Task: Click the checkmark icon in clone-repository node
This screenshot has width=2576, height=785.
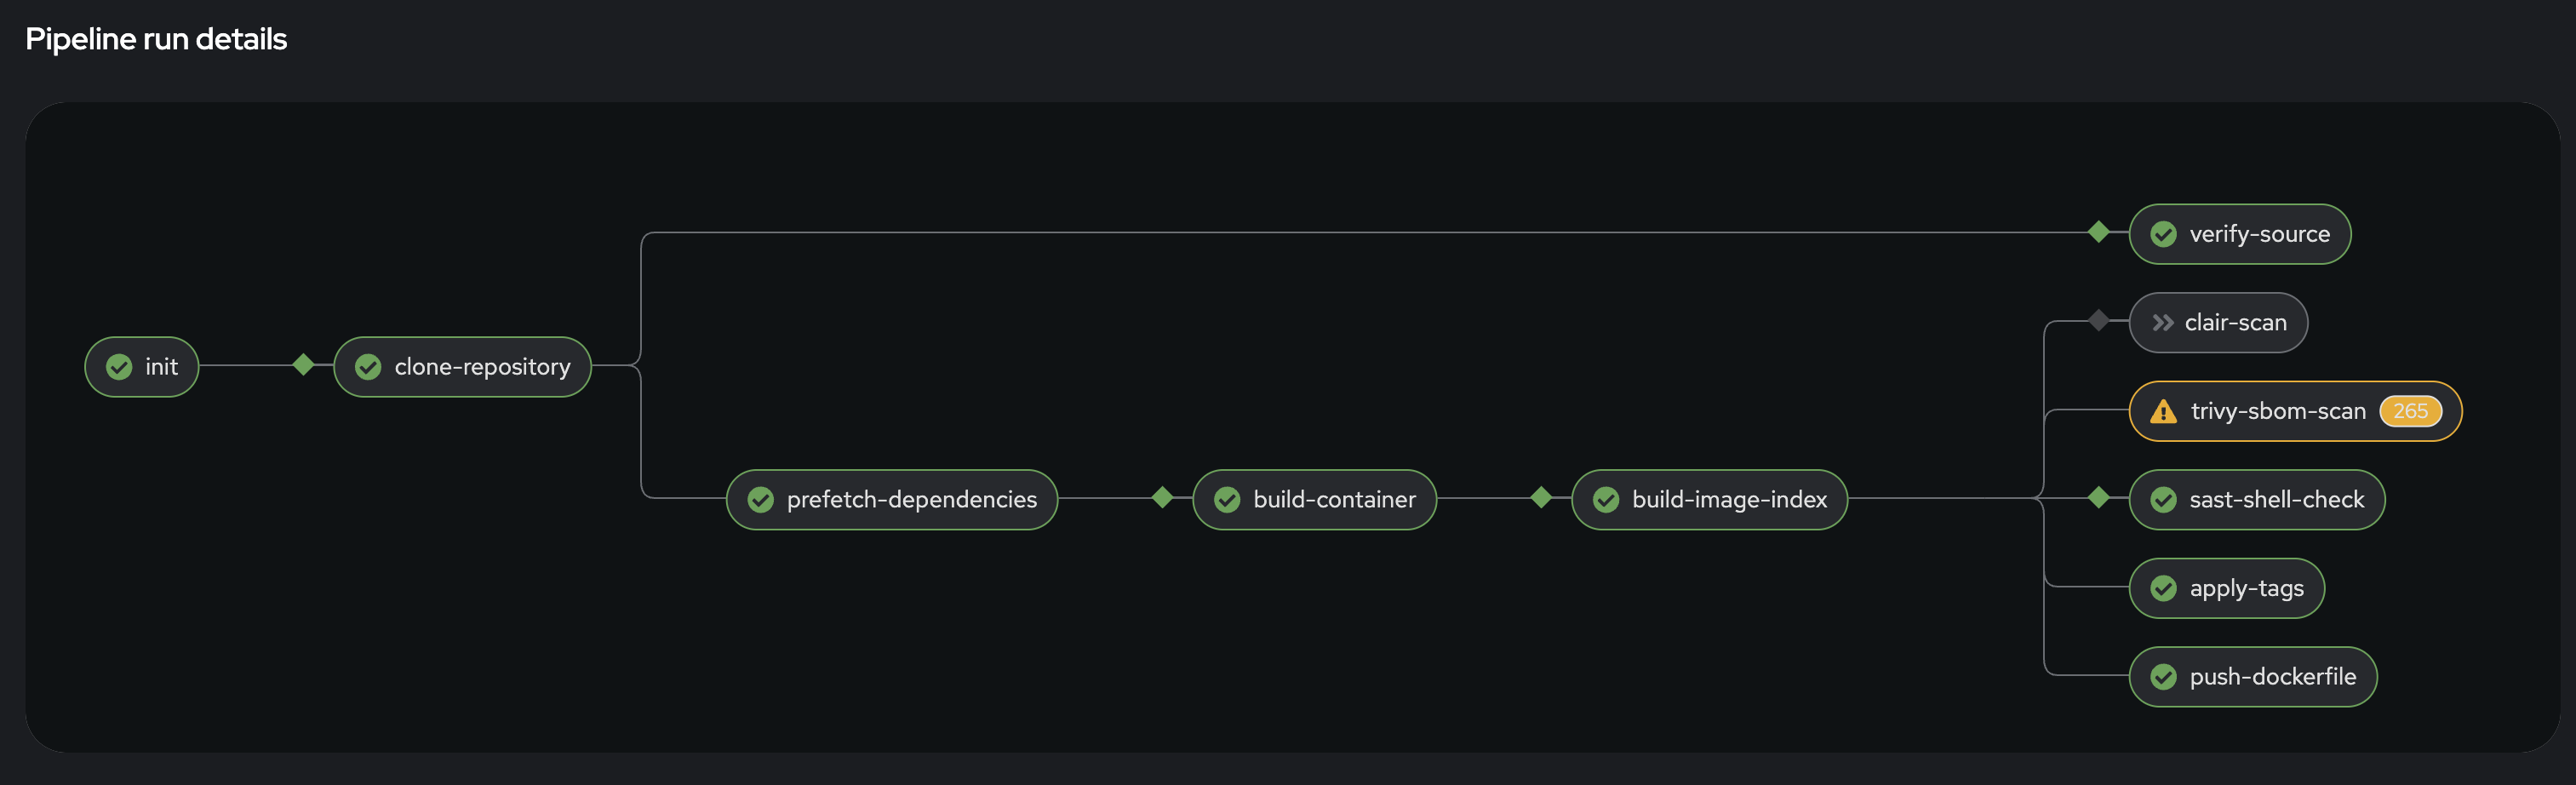Action: (x=367, y=367)
